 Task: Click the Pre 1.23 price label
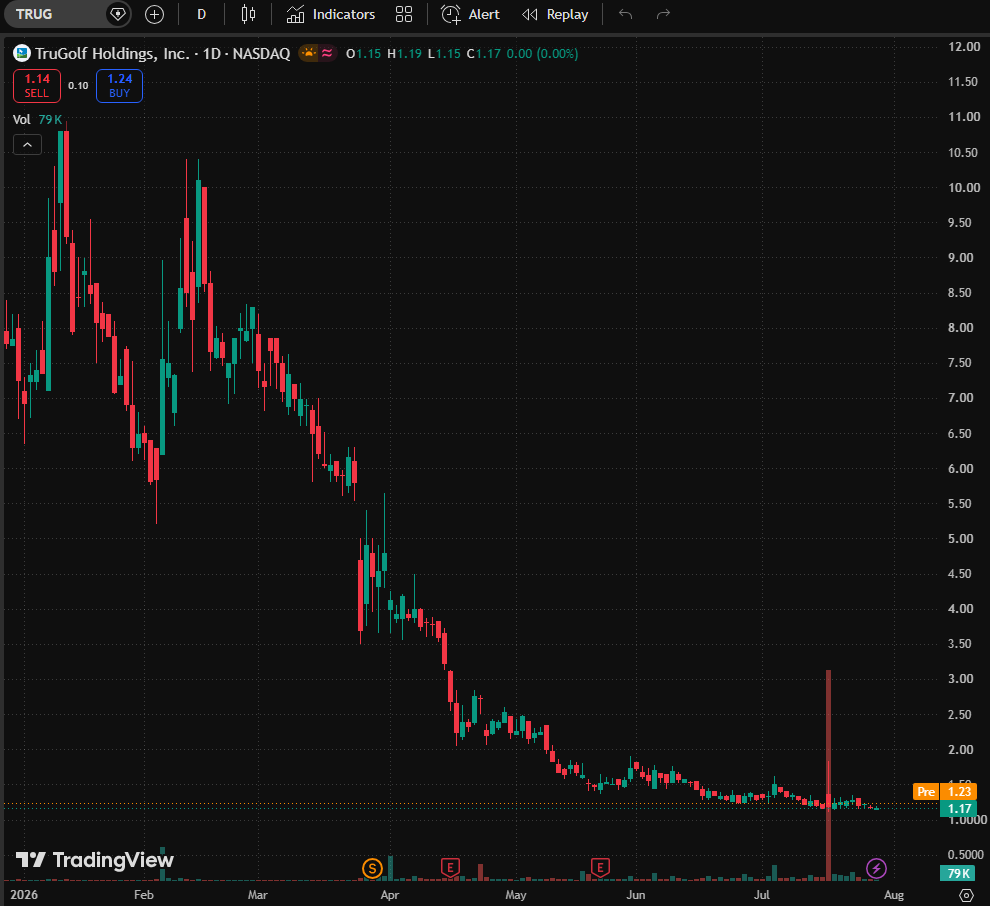tap(945, 792)
